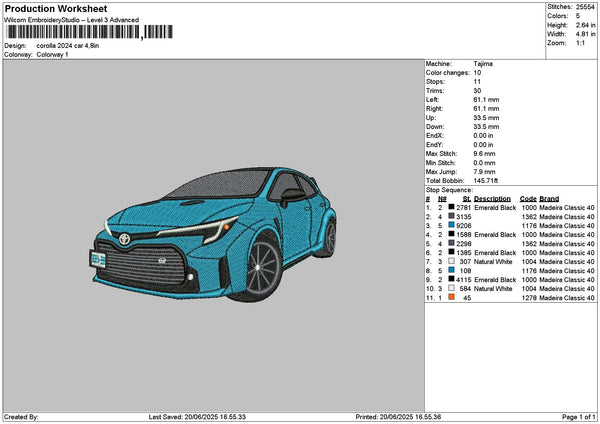This screenshot has height=424, width=600.
Task: Click the Machine value 'Tajima'
Action: click(x=483, y=64)
